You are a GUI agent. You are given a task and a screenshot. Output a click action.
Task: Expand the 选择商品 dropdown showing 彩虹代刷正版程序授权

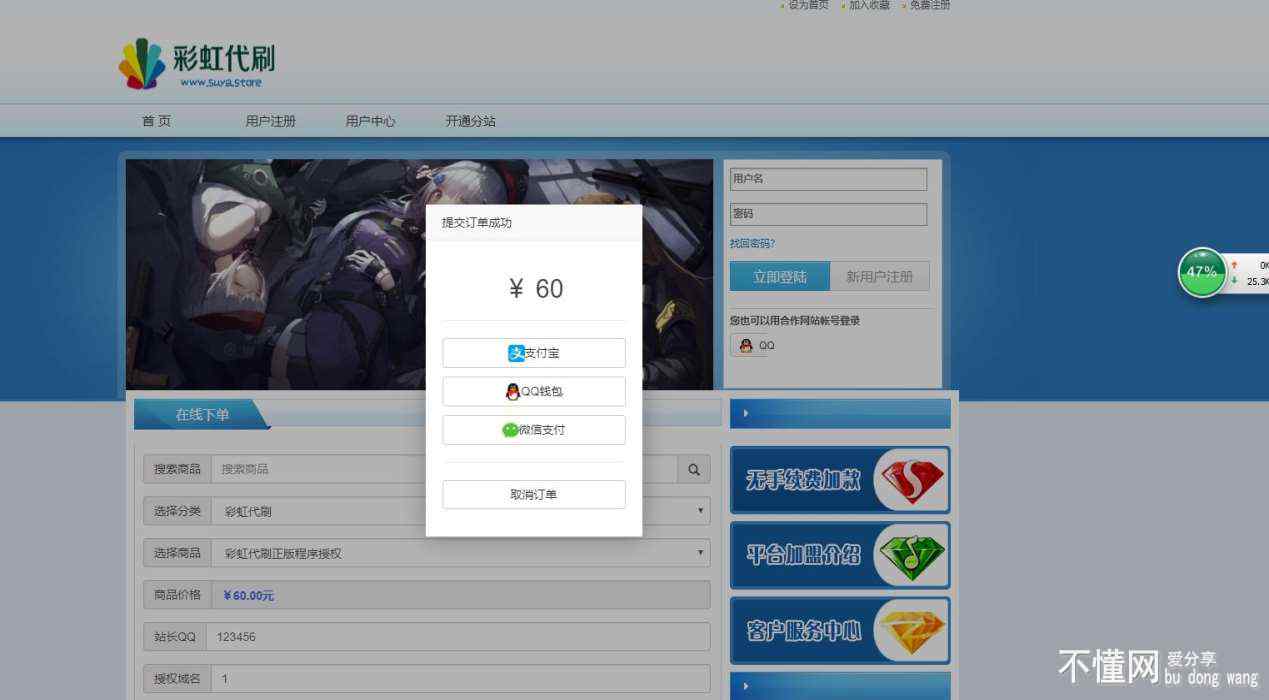[463, 553]
